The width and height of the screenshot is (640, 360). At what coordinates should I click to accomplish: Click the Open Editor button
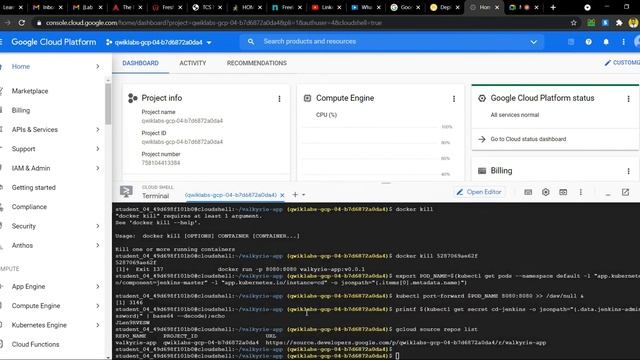point(479,192)
